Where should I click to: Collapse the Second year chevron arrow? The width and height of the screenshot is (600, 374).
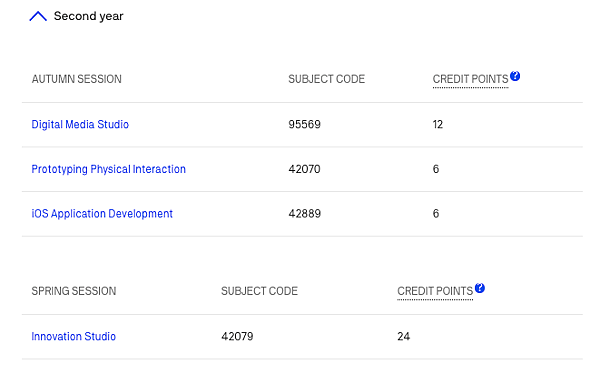click(x=38, y=16)
